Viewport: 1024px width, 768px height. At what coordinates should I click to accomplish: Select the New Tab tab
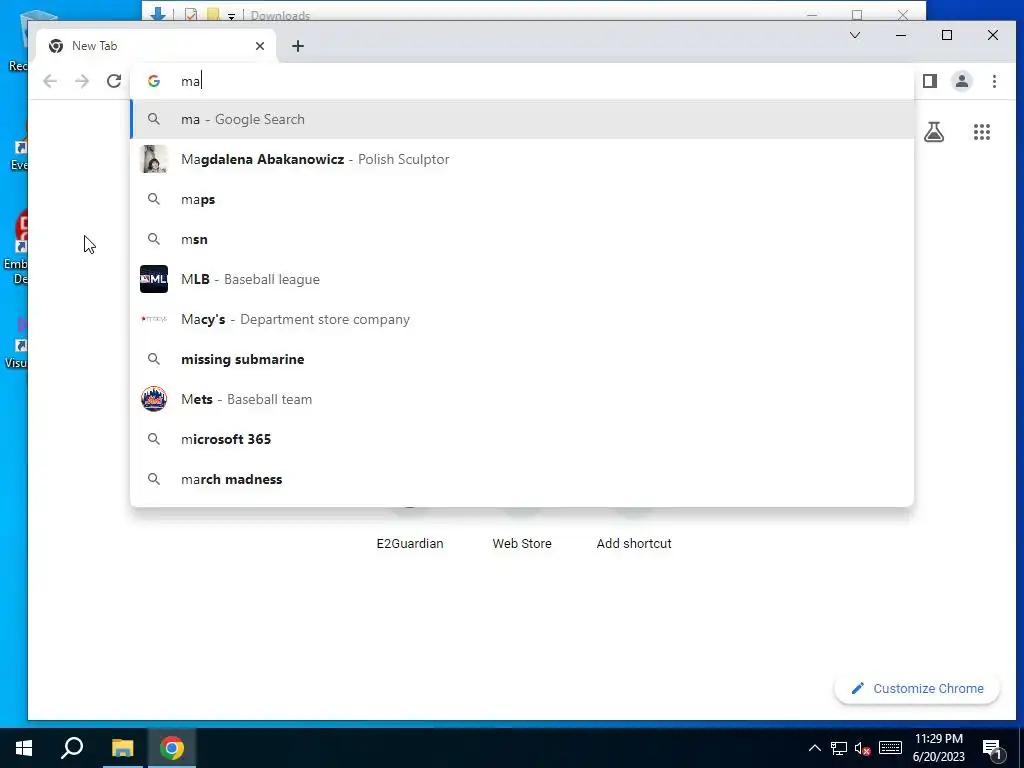click(x=157, y=46)
